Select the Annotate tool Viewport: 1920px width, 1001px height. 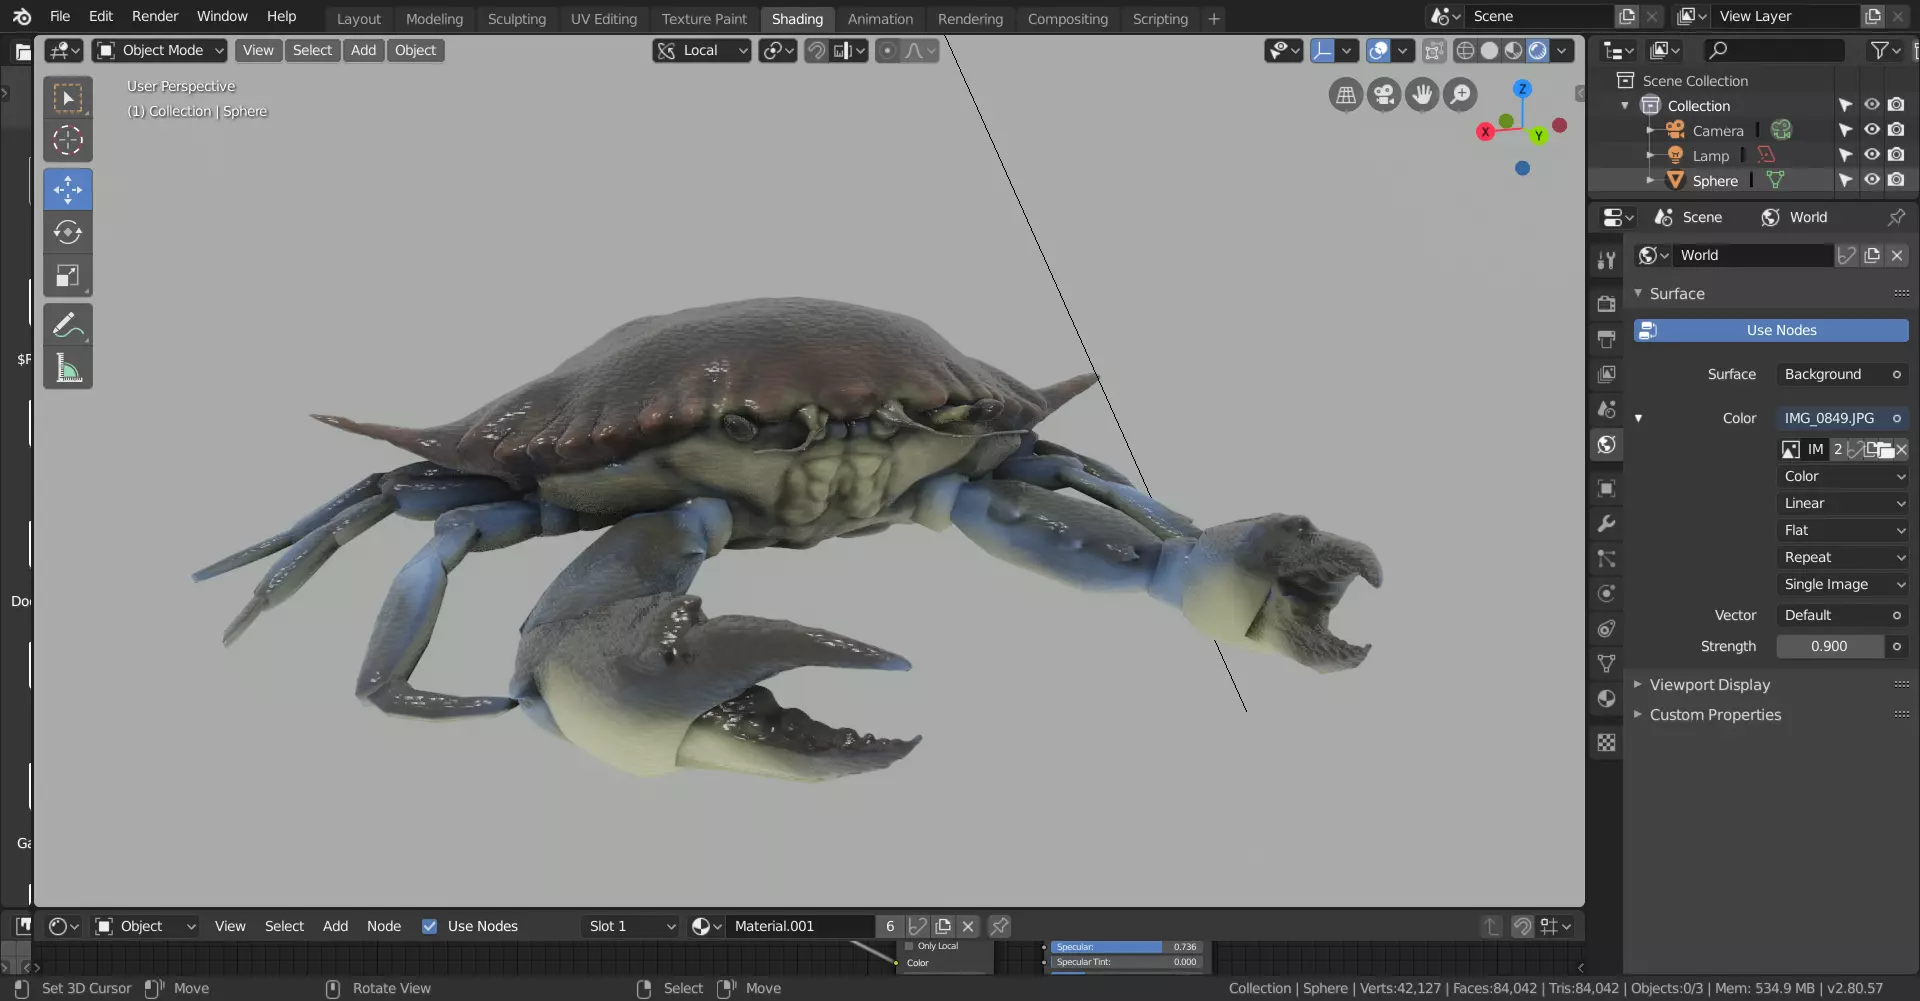pyautogui.click(x=68, y=325)
